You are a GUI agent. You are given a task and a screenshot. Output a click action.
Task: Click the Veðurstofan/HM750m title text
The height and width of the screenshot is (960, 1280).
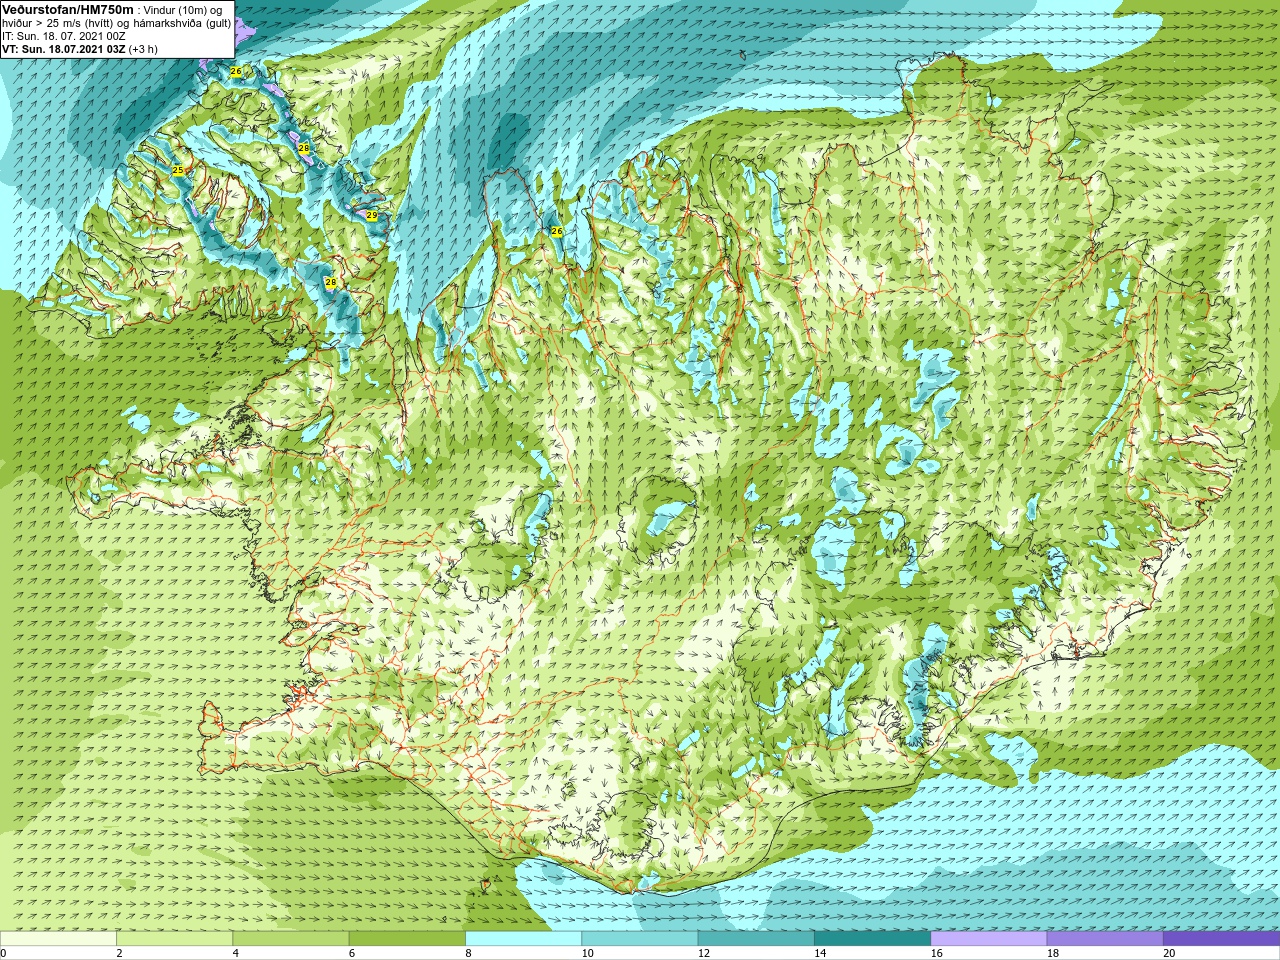tap(67, 9)
